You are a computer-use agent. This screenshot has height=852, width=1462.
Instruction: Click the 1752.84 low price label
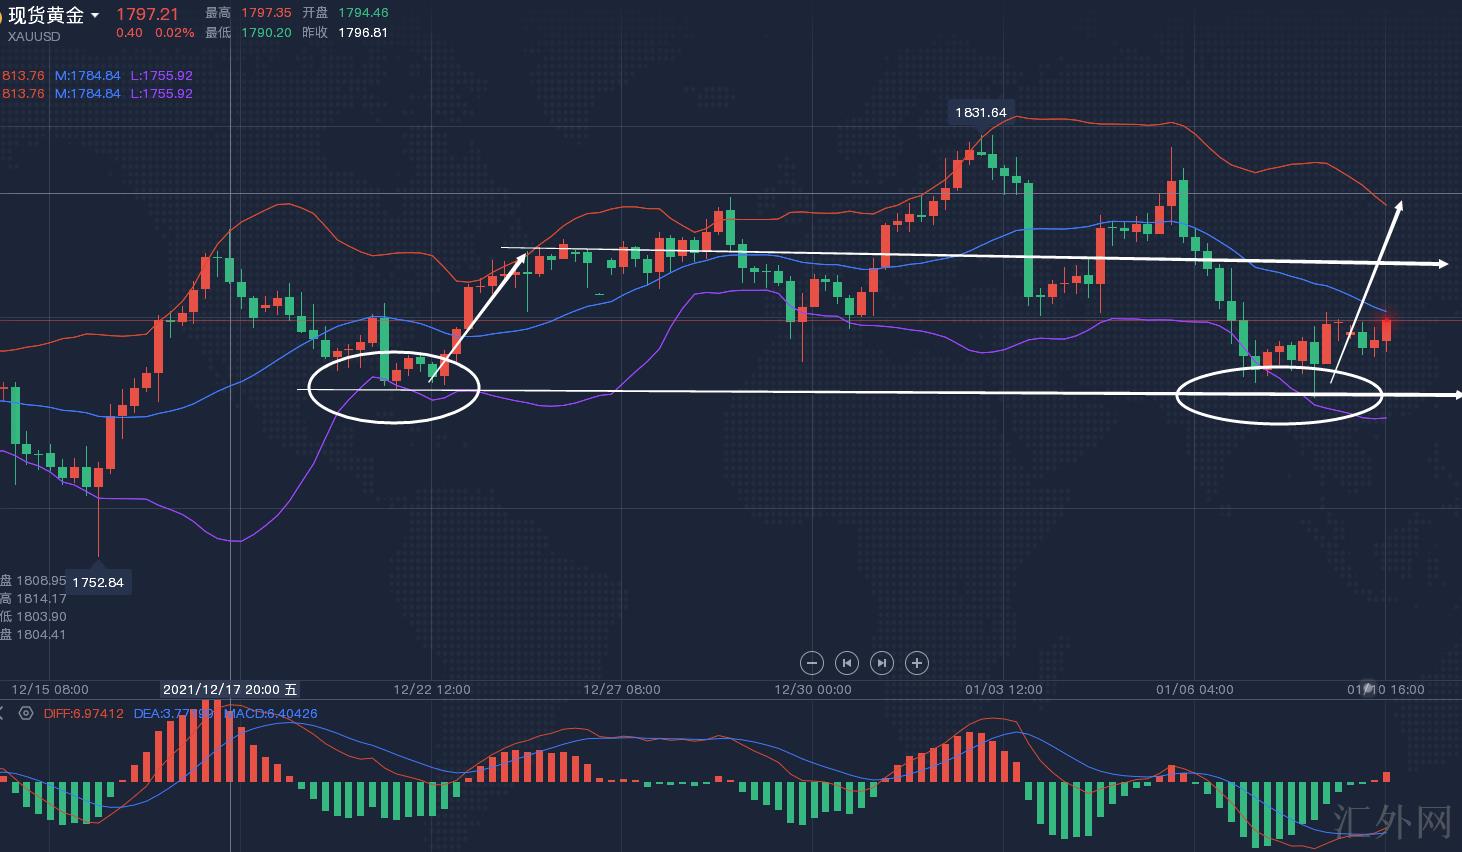98,582
